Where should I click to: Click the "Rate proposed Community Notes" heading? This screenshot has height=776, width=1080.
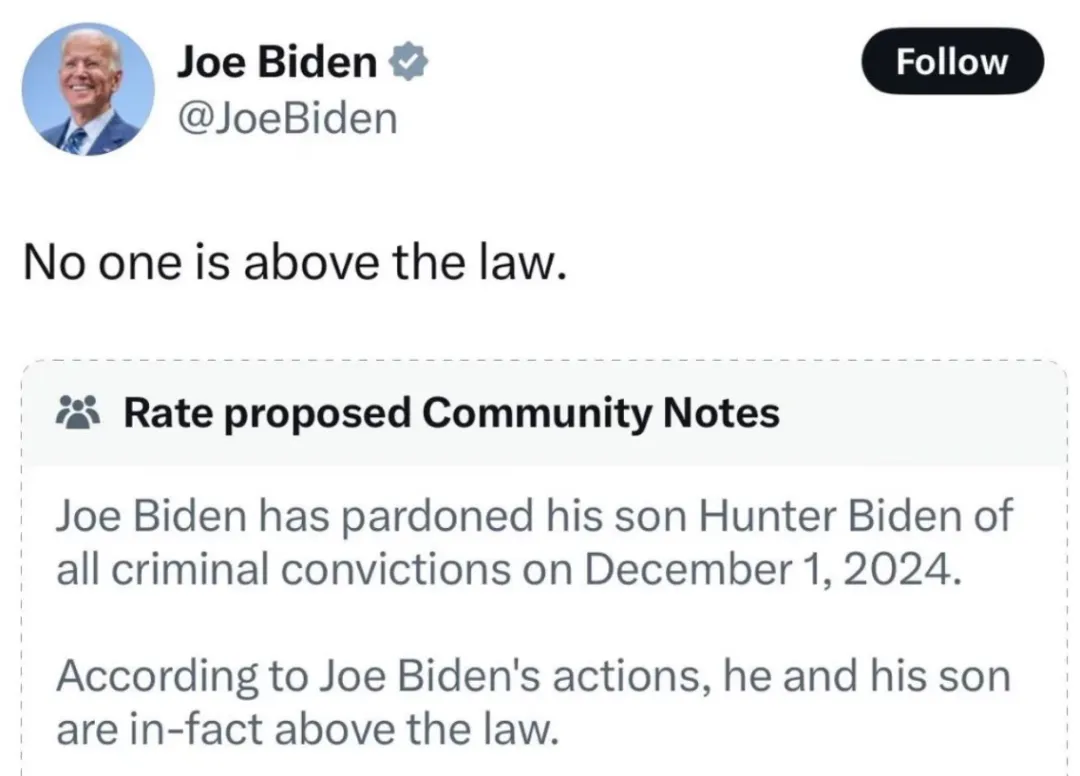tap(451, 412)
